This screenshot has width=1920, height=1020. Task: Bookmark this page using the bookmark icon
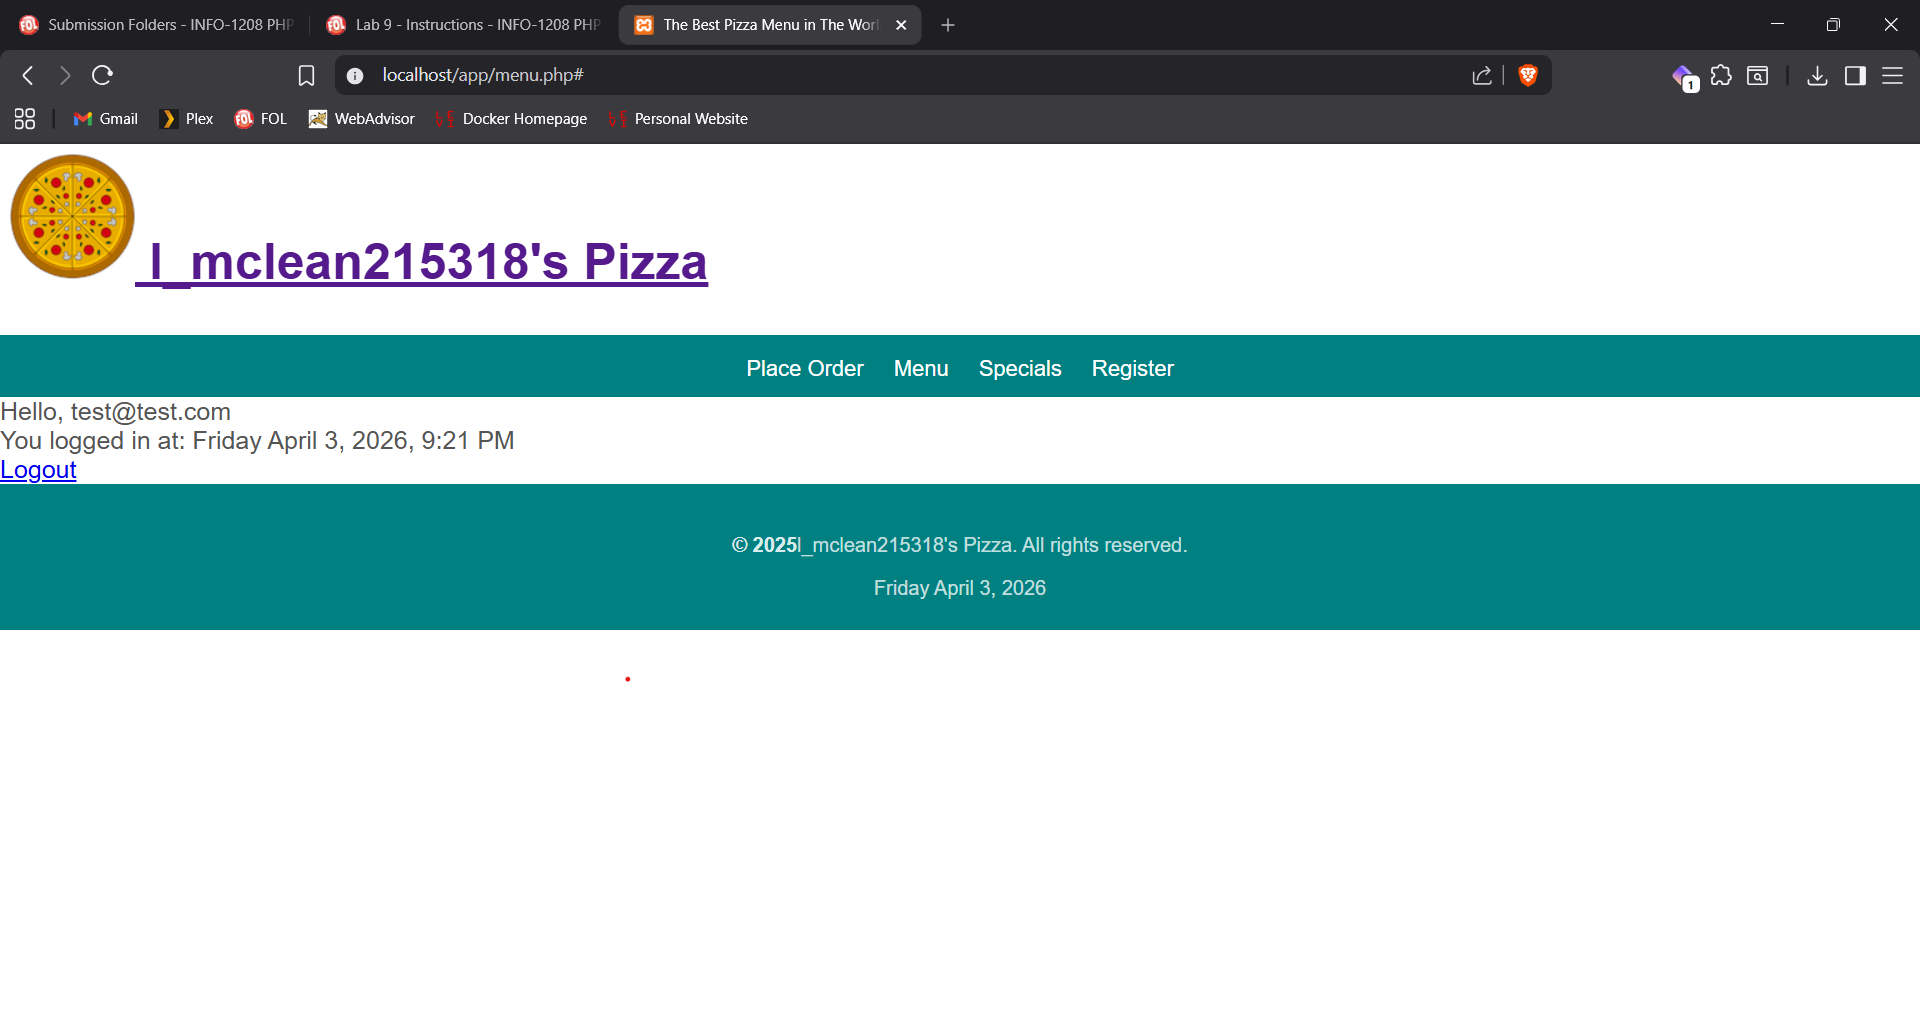pyautogui.click(x=306, y=76)
